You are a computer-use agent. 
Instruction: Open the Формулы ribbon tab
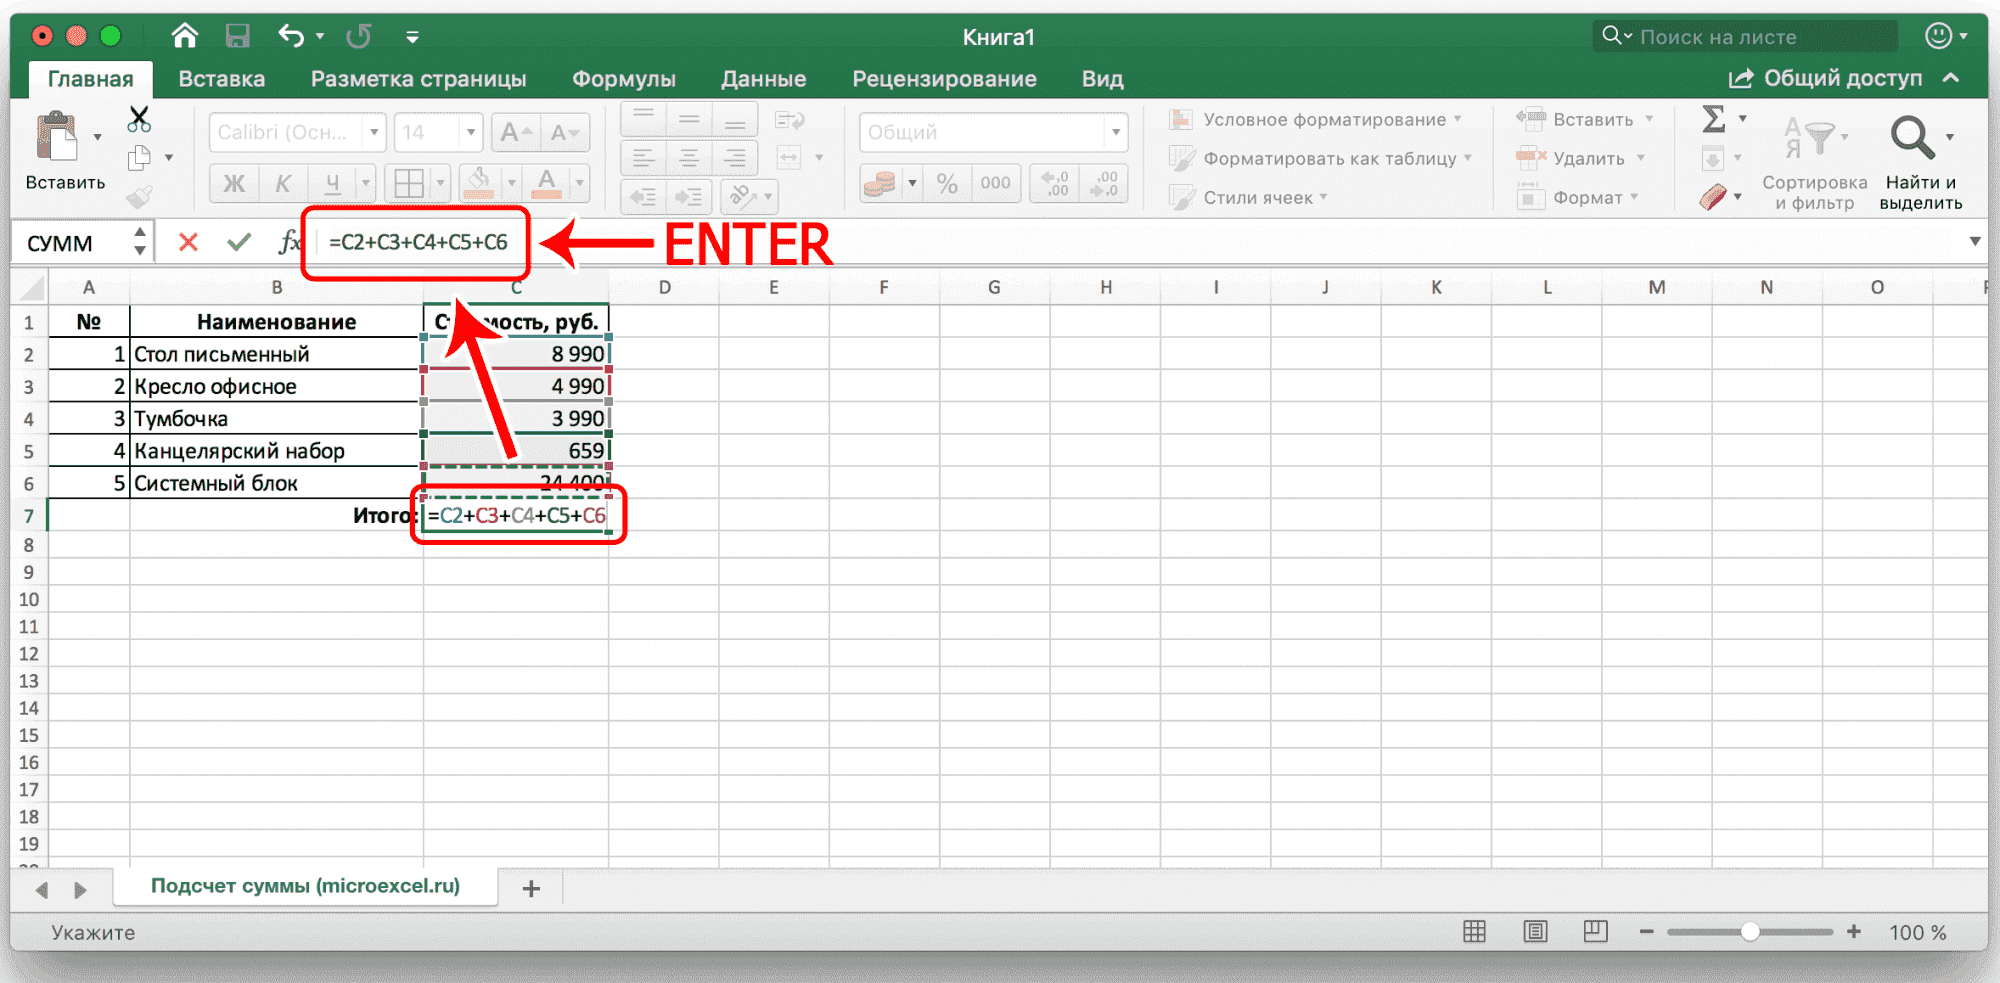pyautogui.click(x=623, y=79)
